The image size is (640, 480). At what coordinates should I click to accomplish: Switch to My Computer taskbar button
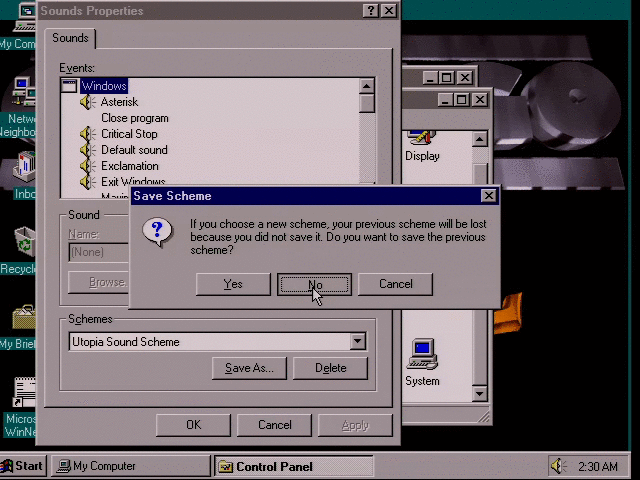click(131, 466)
